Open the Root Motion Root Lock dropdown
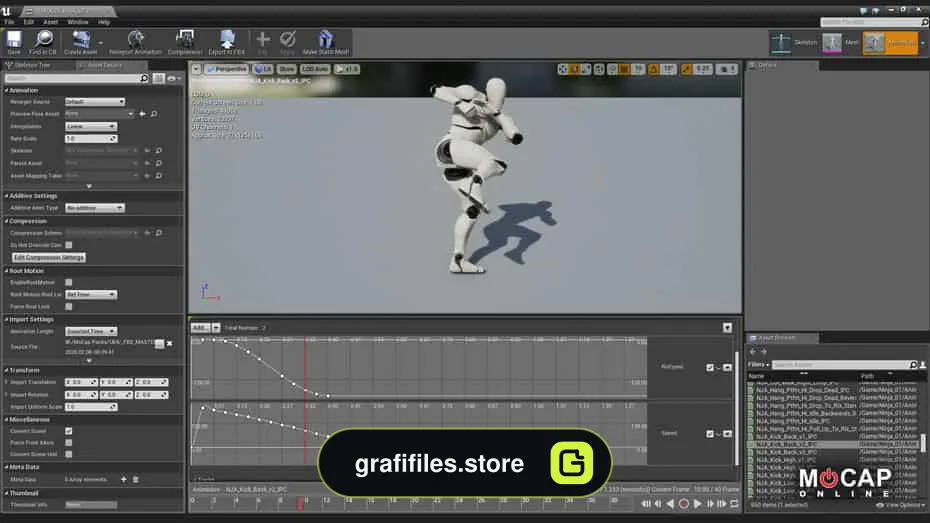Screen dimensions: 930x523 pos(91,295)
